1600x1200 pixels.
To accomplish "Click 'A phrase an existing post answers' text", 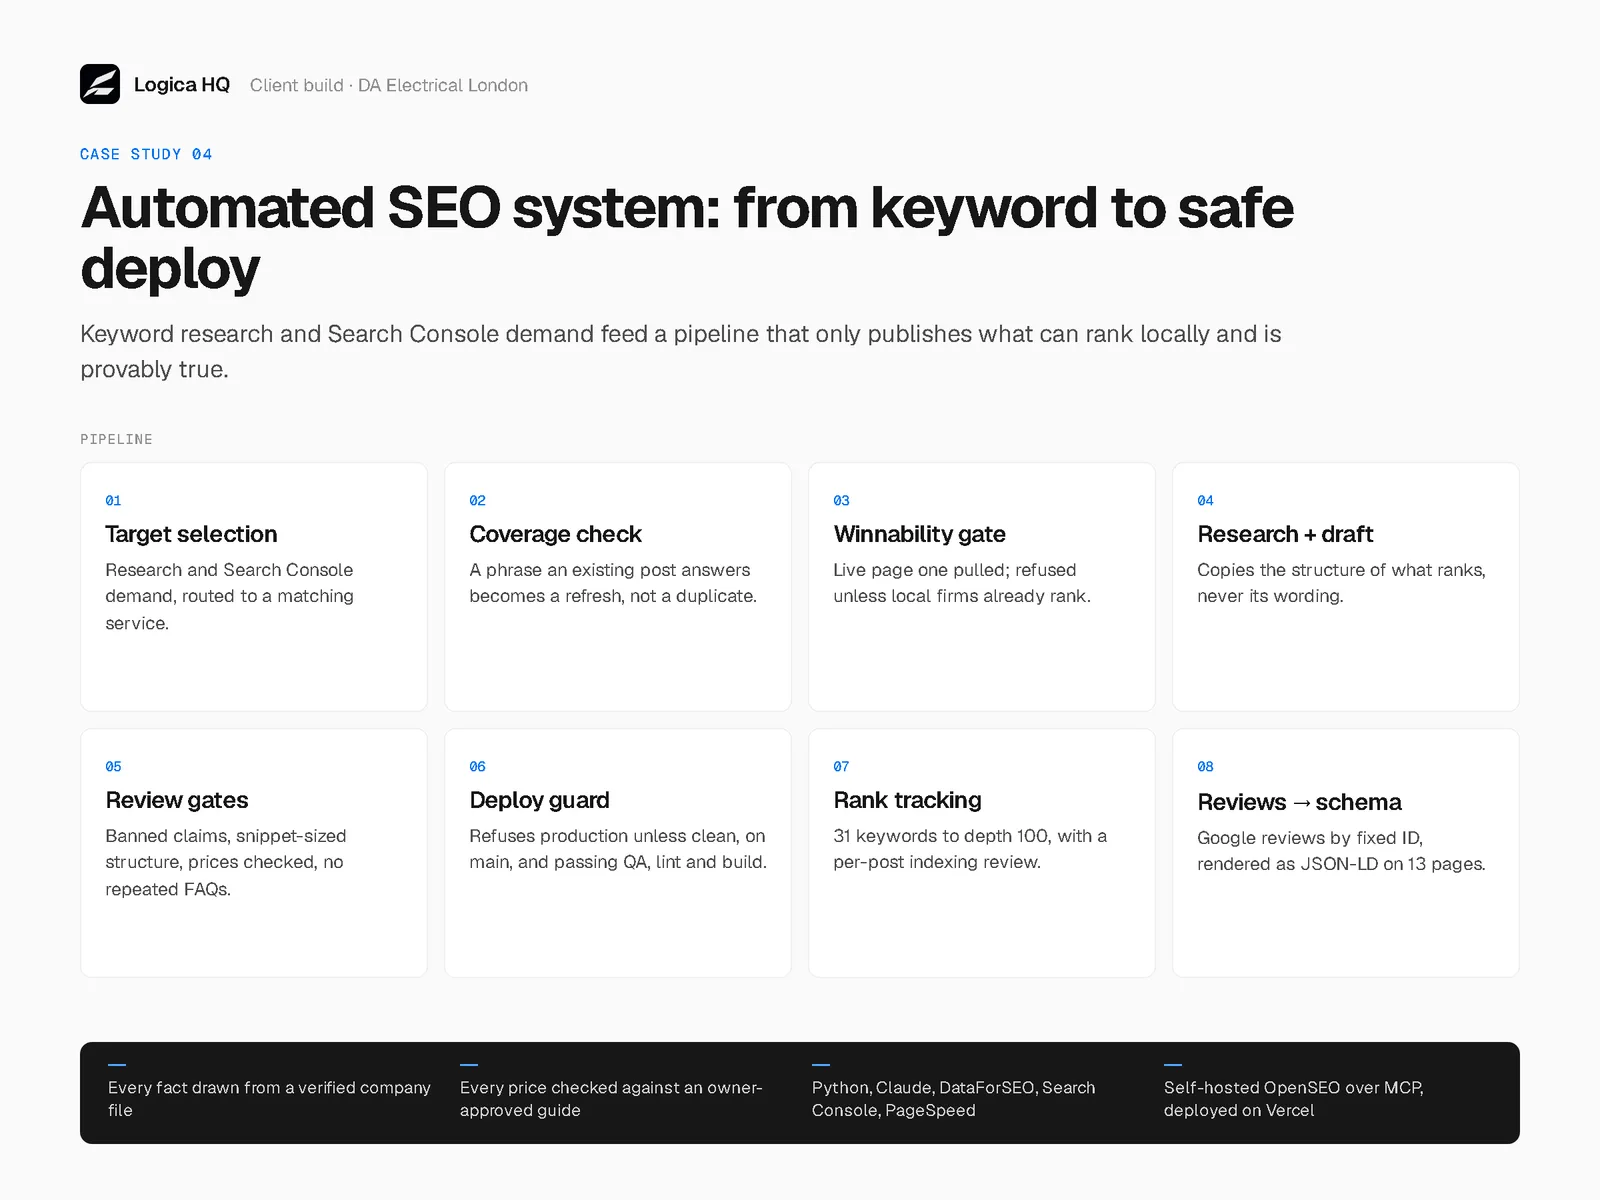I will tap(613, 583).
